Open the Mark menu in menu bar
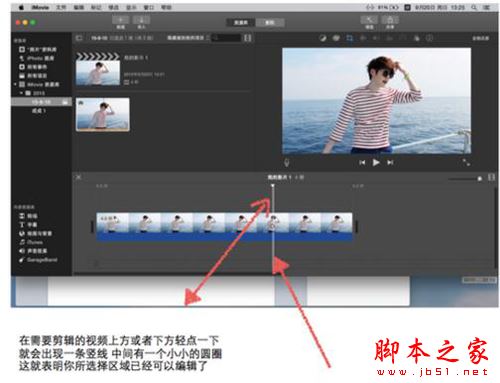This screenshot has width=500, height=383. (96, 7)
